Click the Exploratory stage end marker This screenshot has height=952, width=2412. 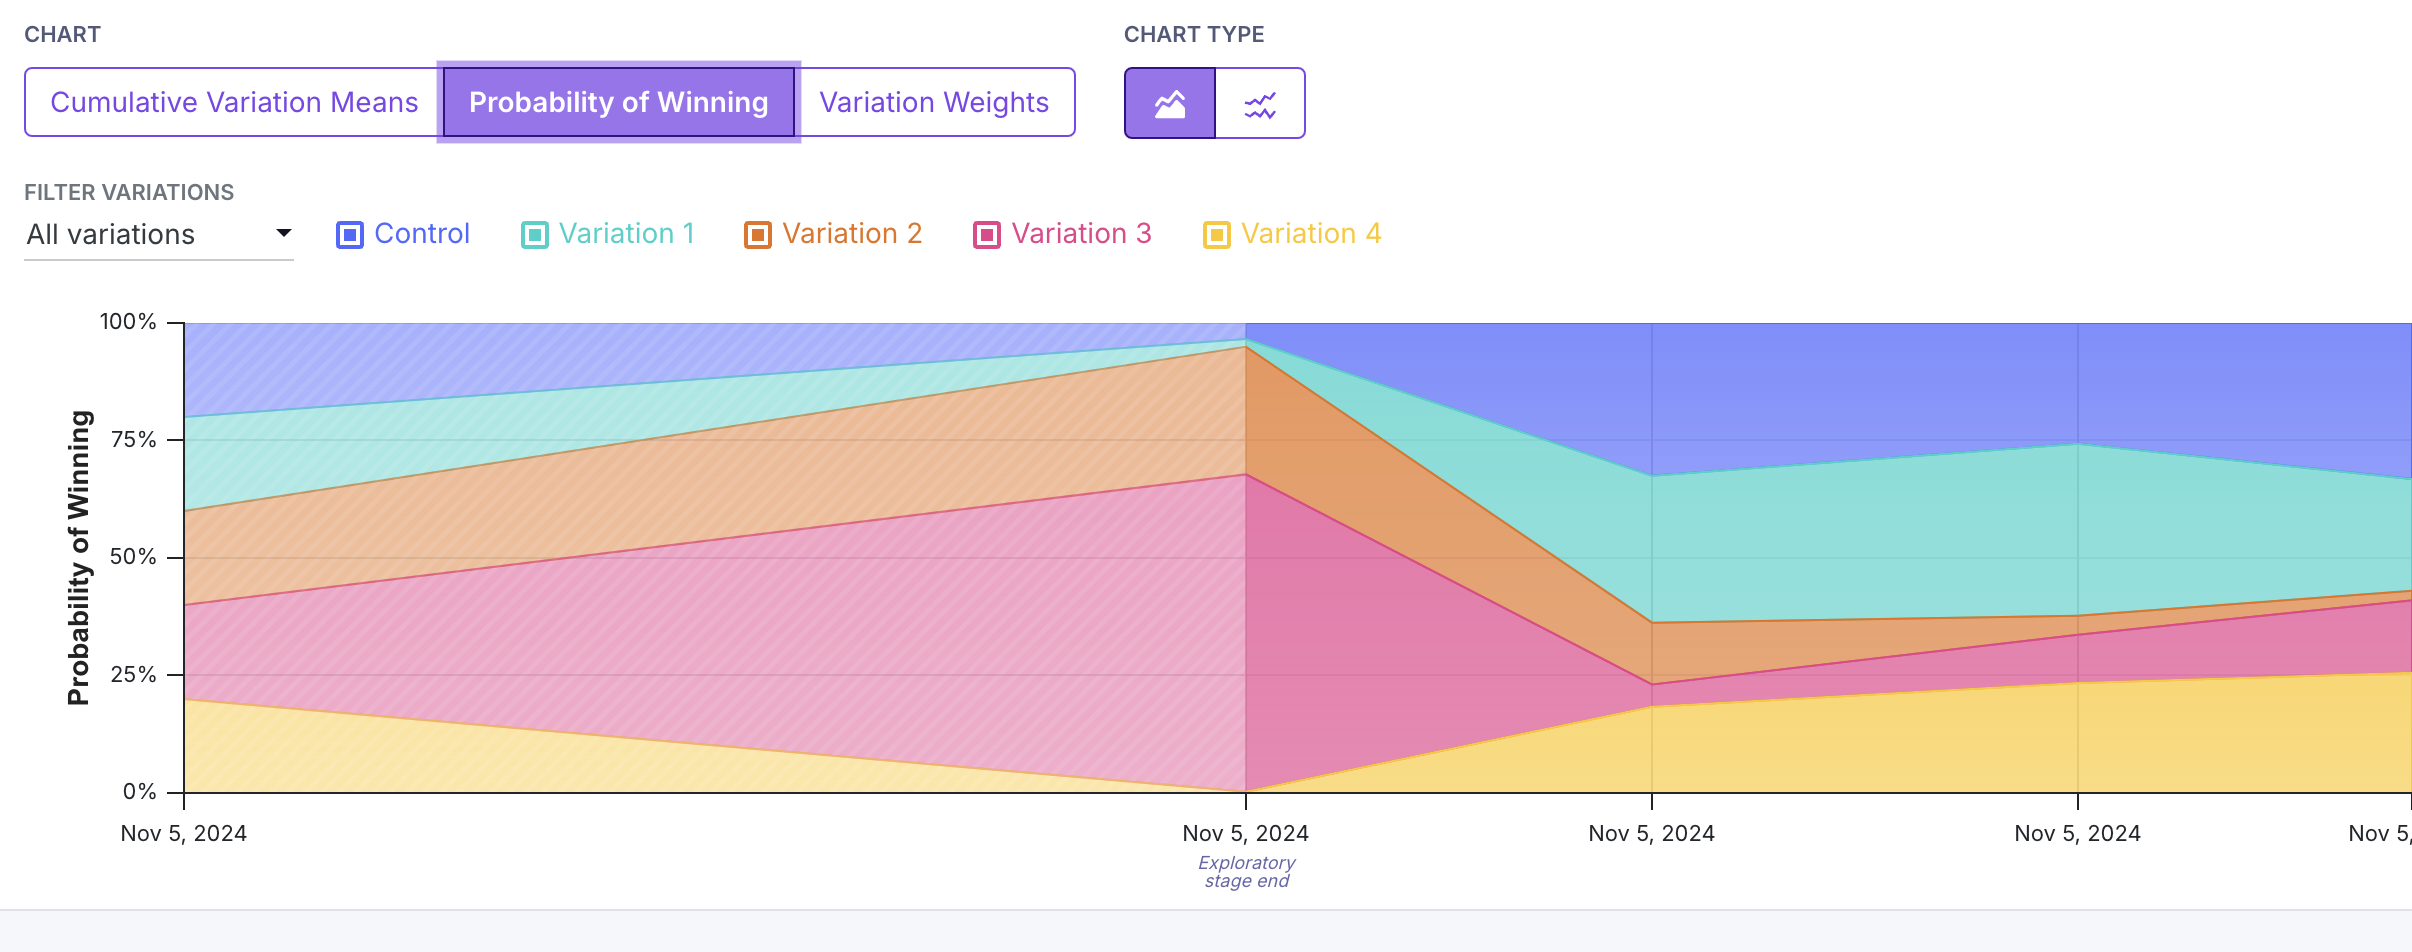pos(1246,871)
